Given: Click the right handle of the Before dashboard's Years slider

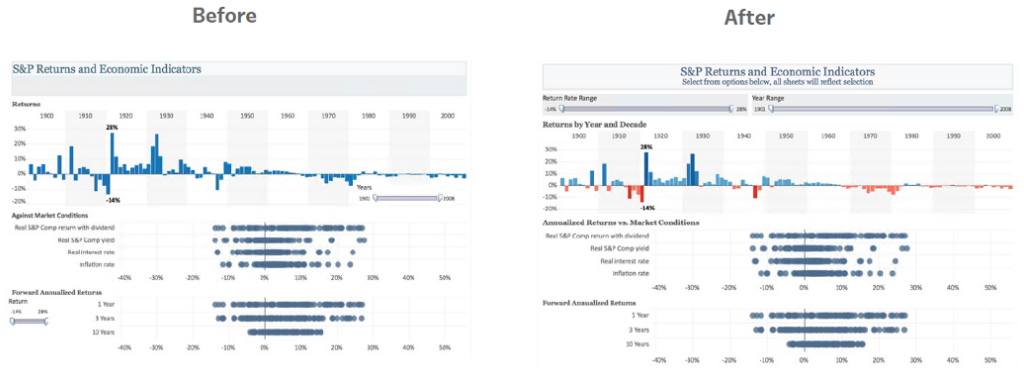Looking at the screenshot, I should click(440, 198).
